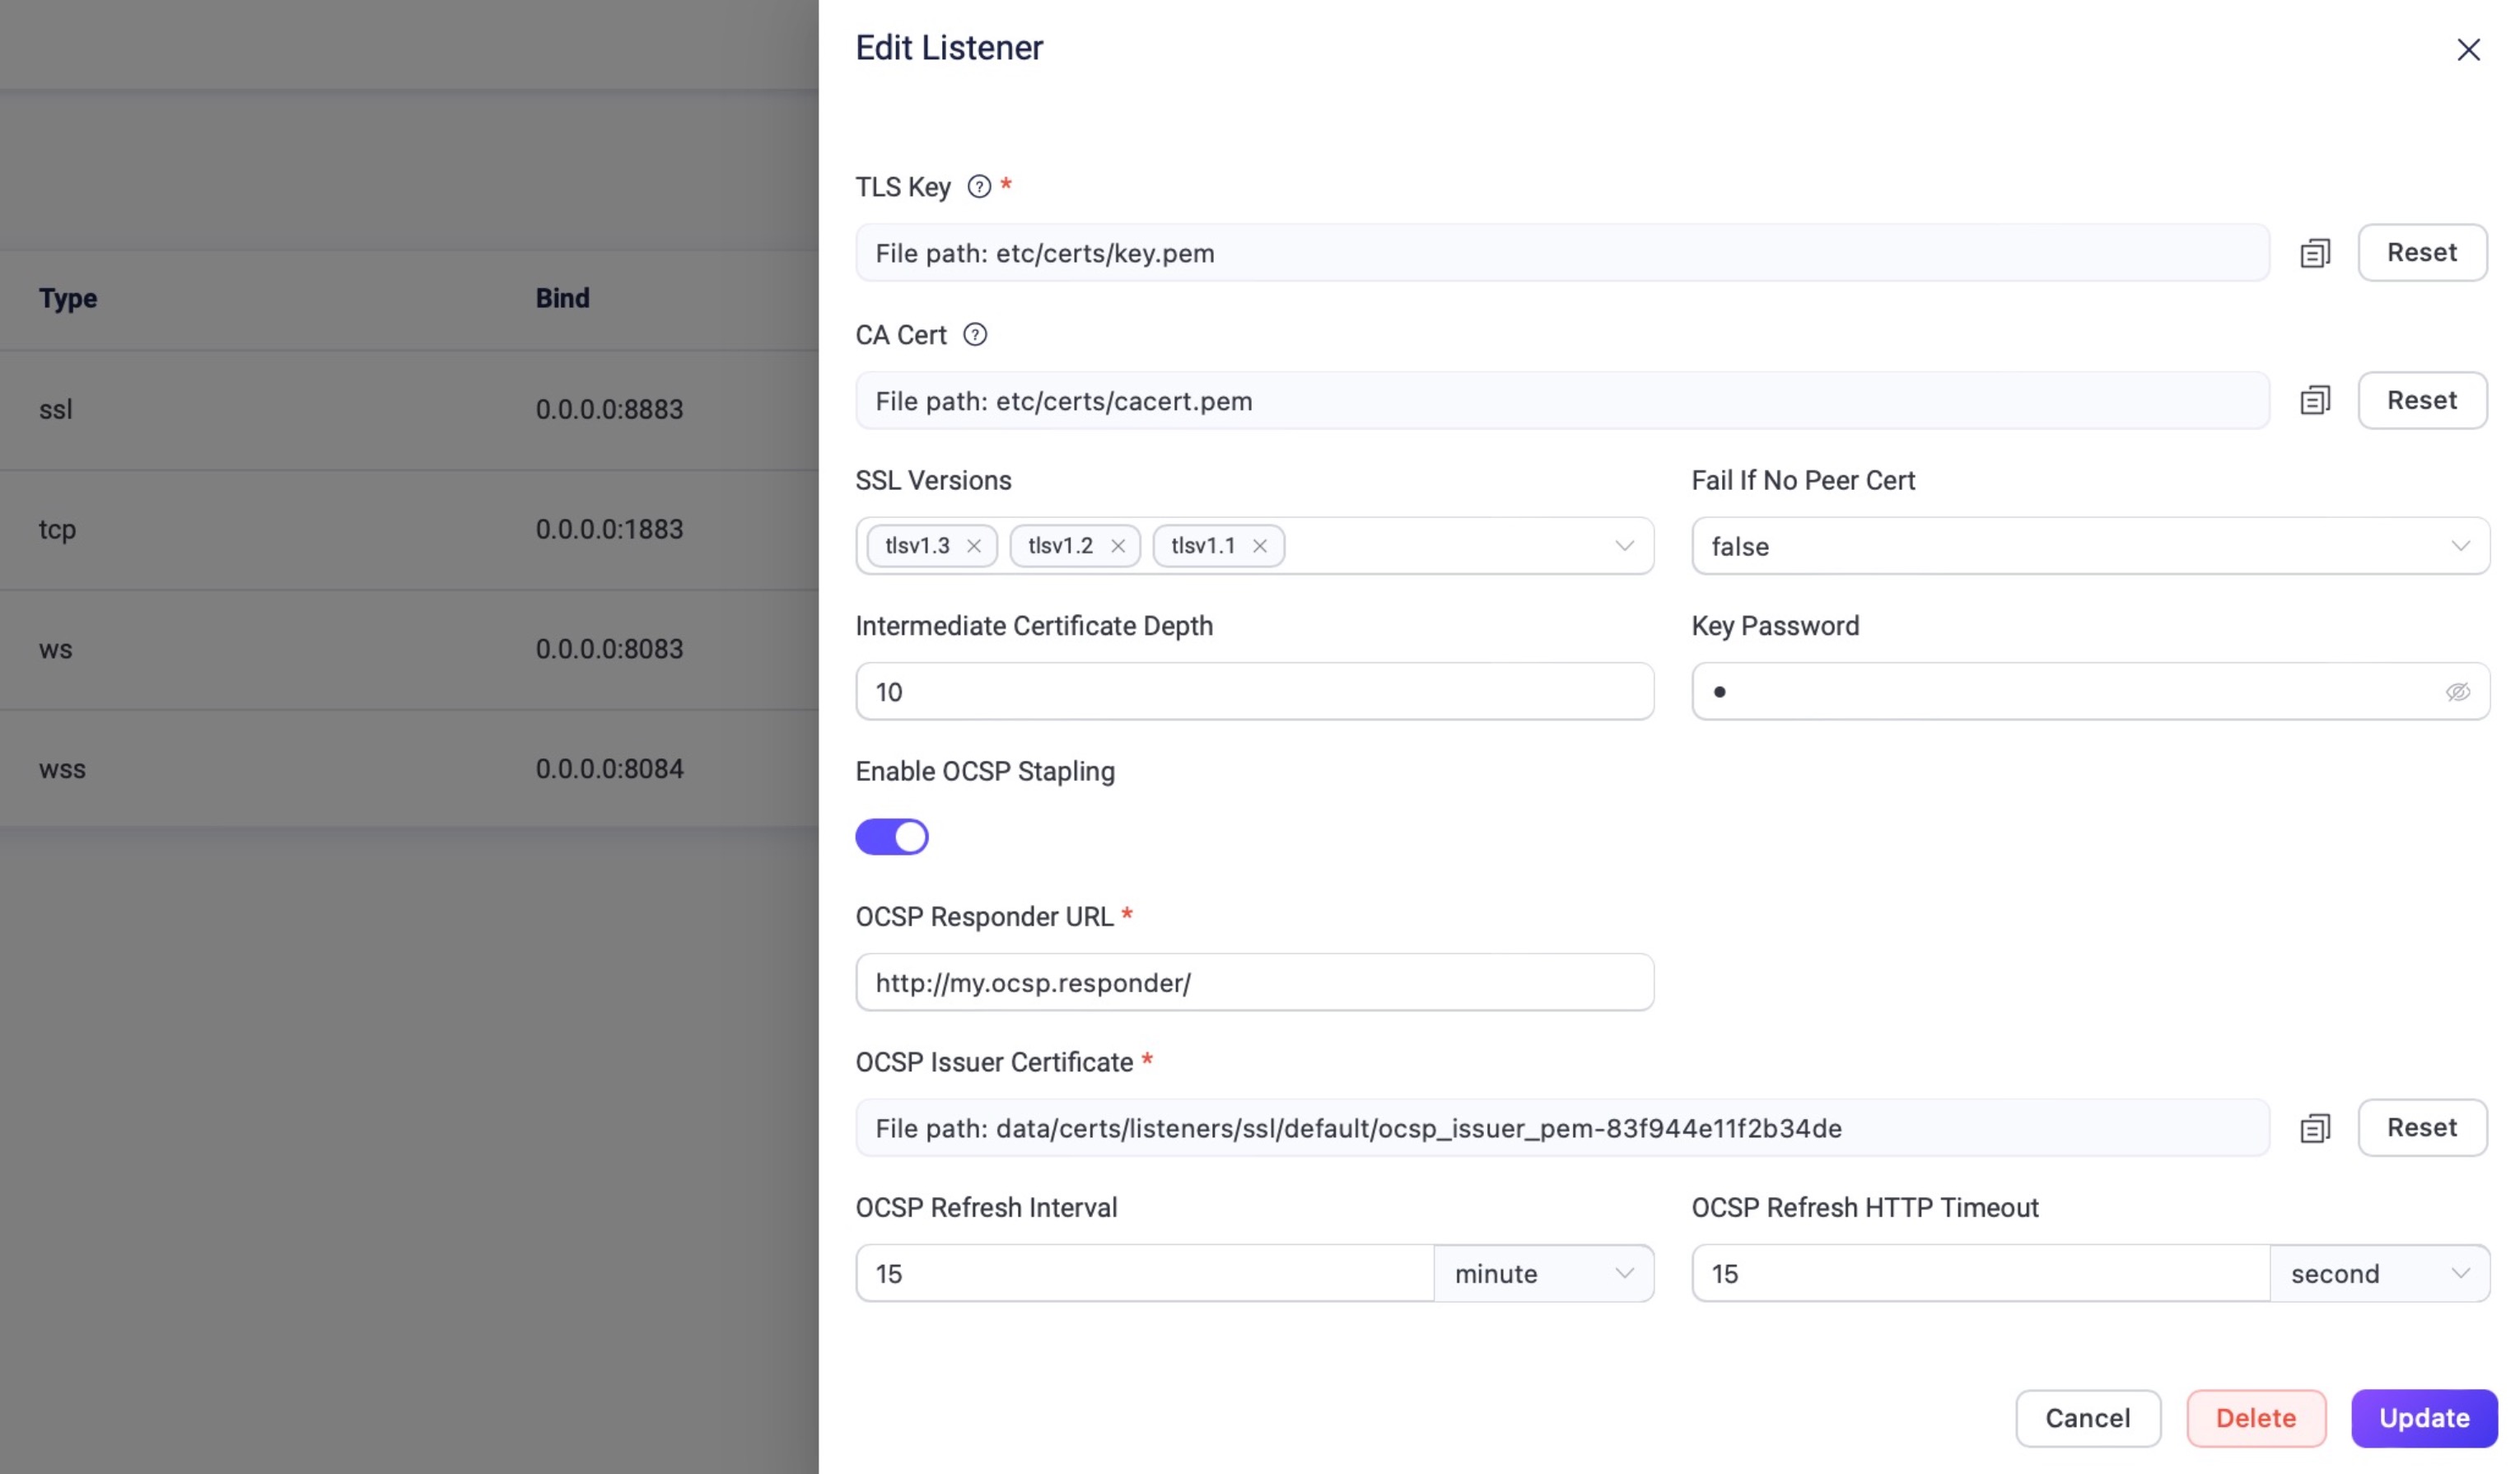Open the Fail If No Peer Cert dropdown
2520x1474 pixels.
pos(2089,546)
